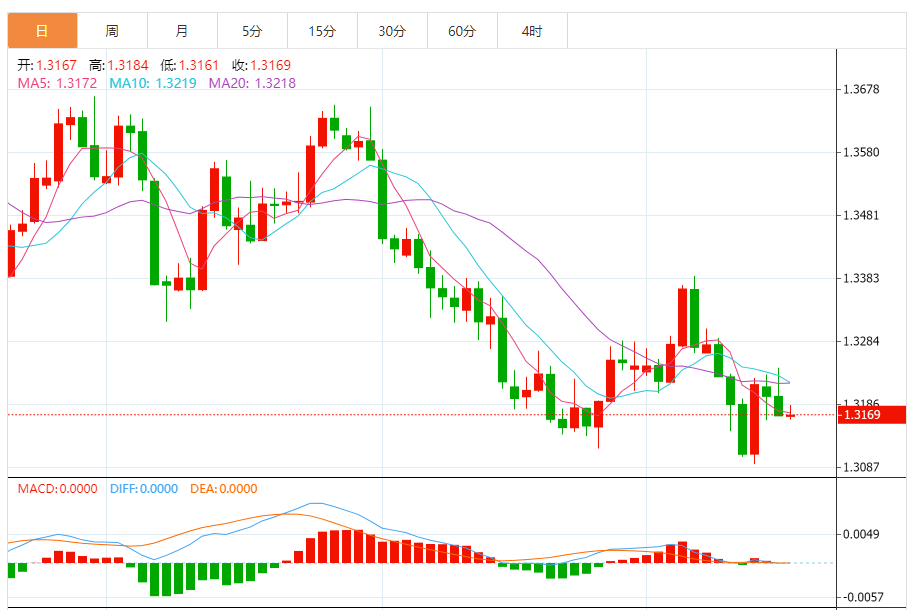Open the 15分 interval tab
Image resolution: width=917 pixels, height=610 pixels.
(x=322, y=31)
